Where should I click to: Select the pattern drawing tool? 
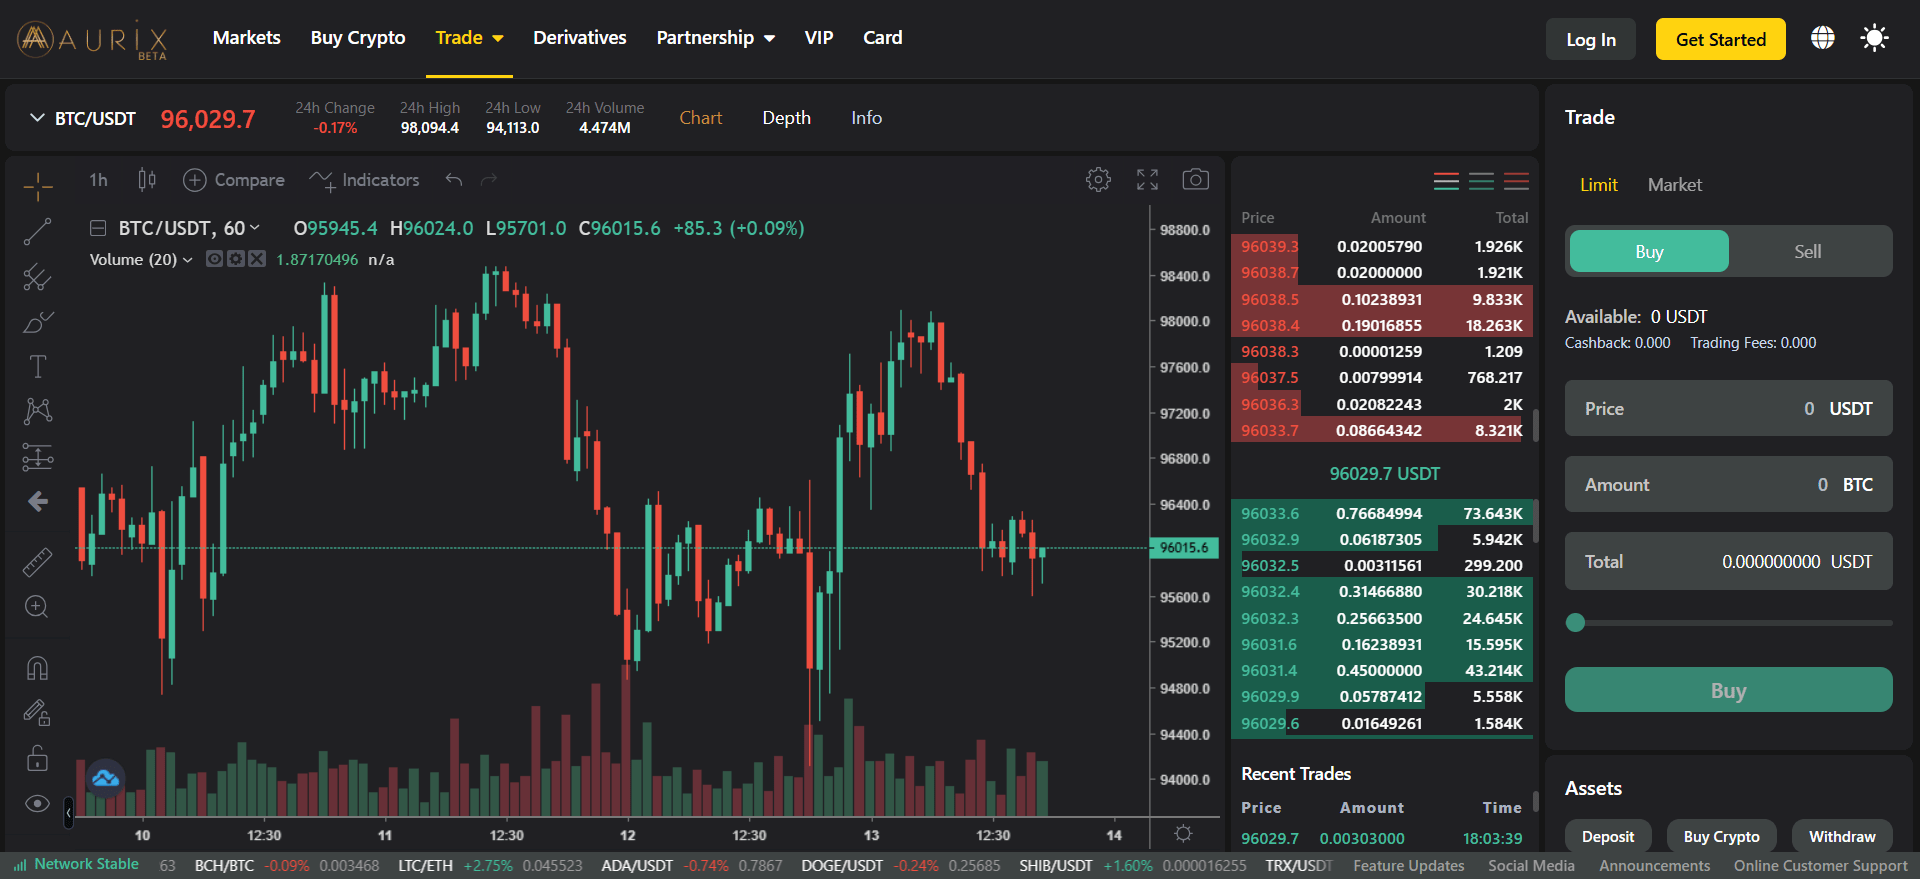click(38, 411)
